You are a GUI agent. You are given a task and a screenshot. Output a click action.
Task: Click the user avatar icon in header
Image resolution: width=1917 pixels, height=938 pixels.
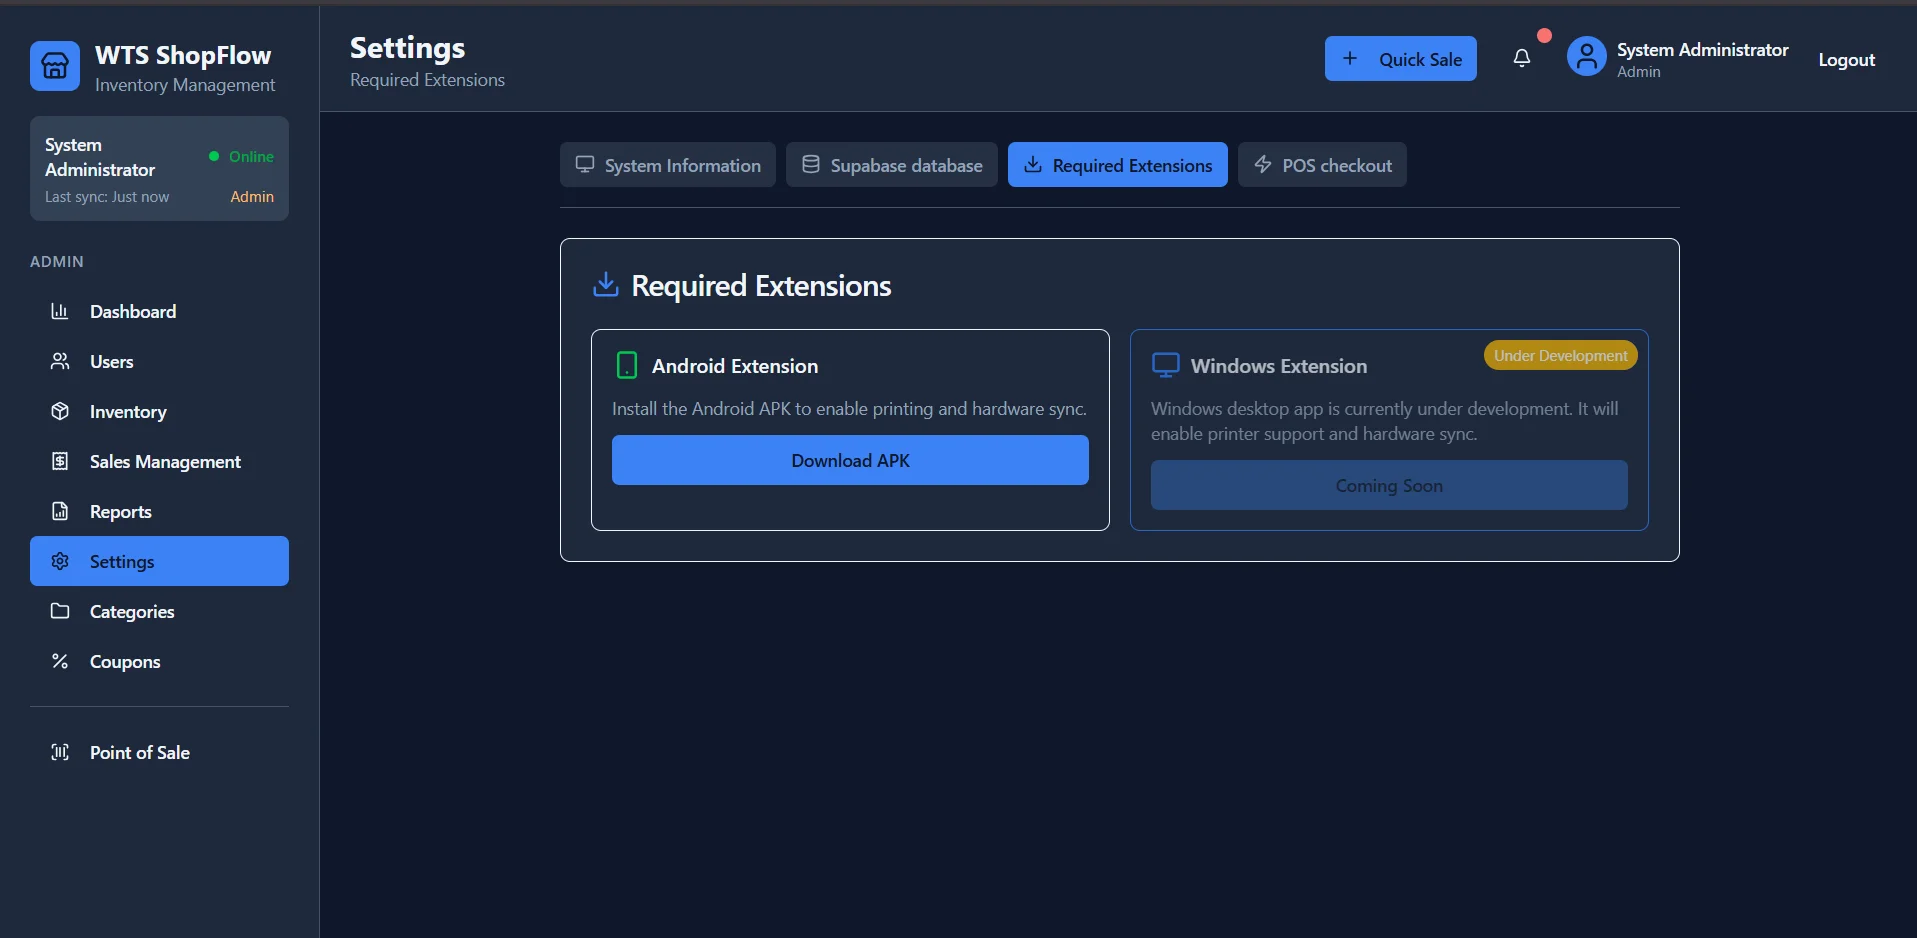click(1586, 57)
